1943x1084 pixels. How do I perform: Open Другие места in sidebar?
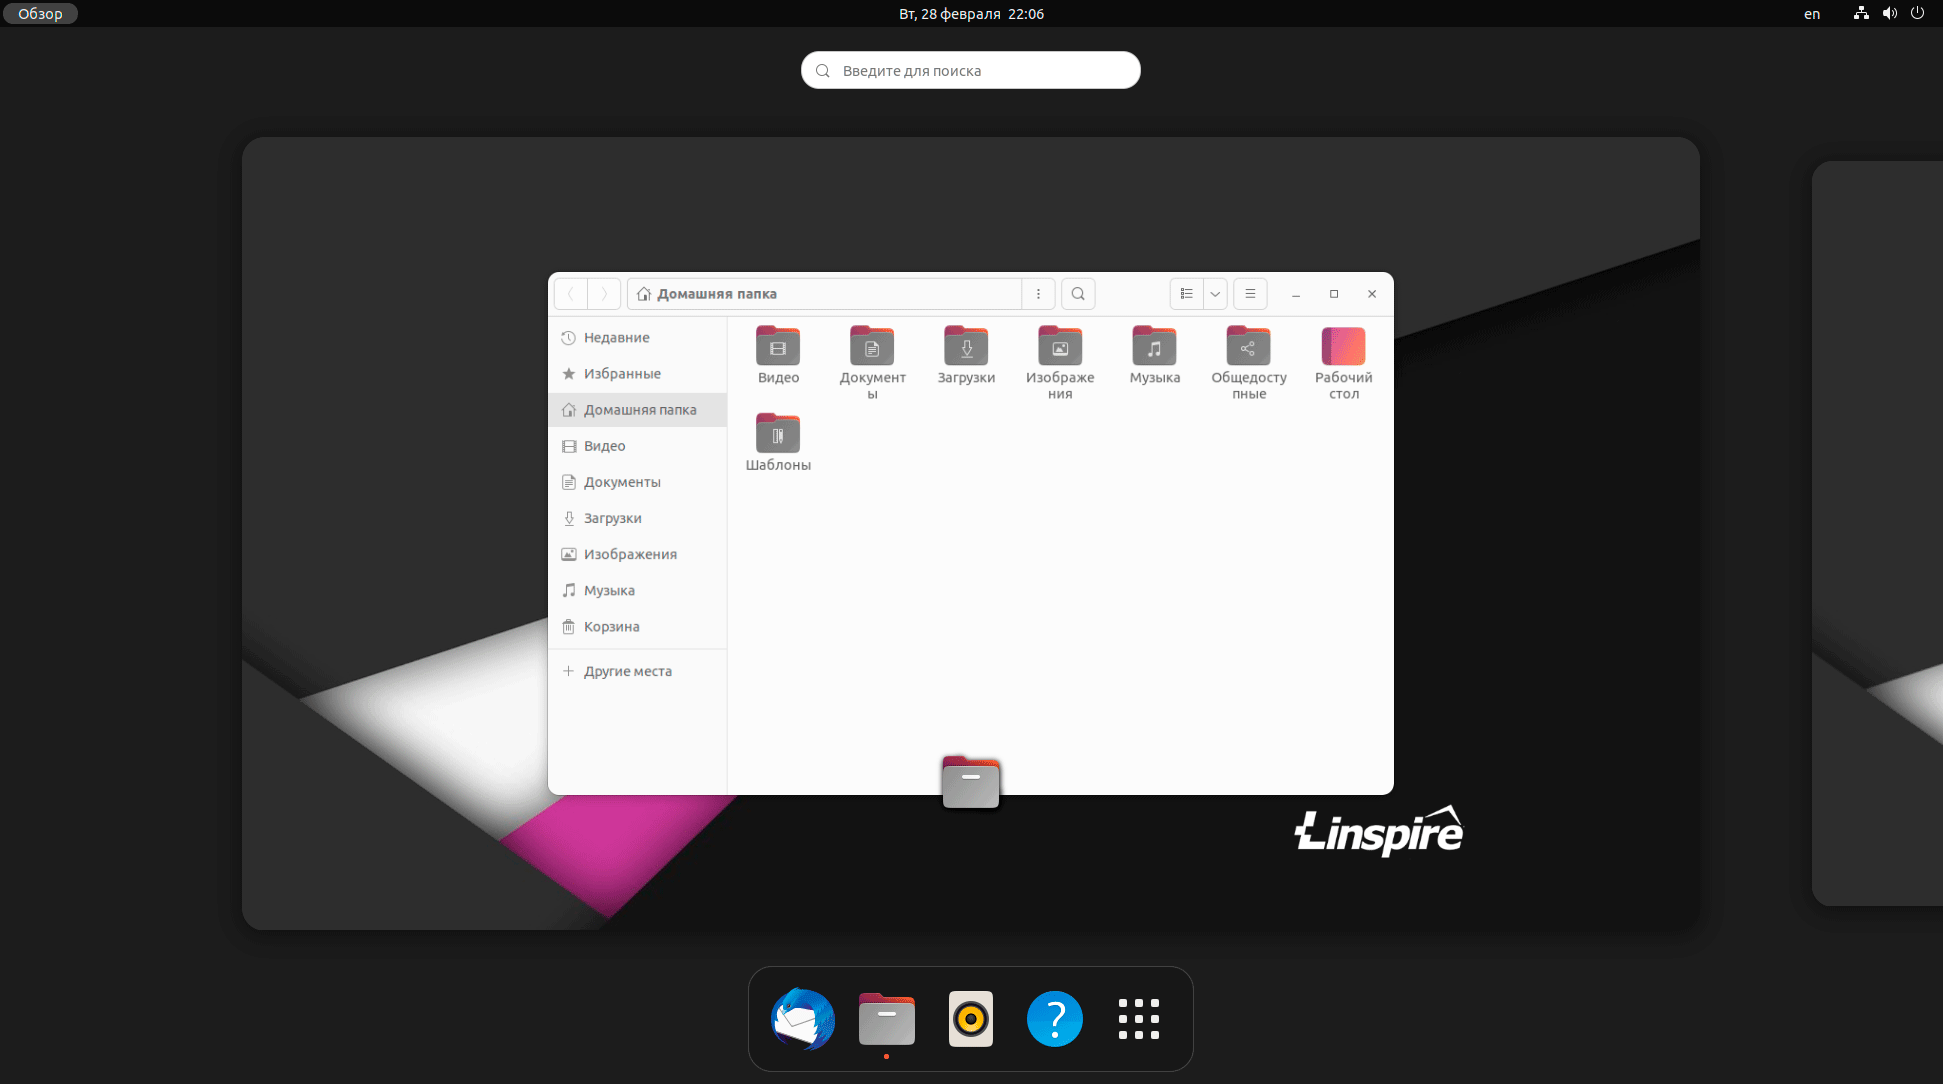click(627, 671)
